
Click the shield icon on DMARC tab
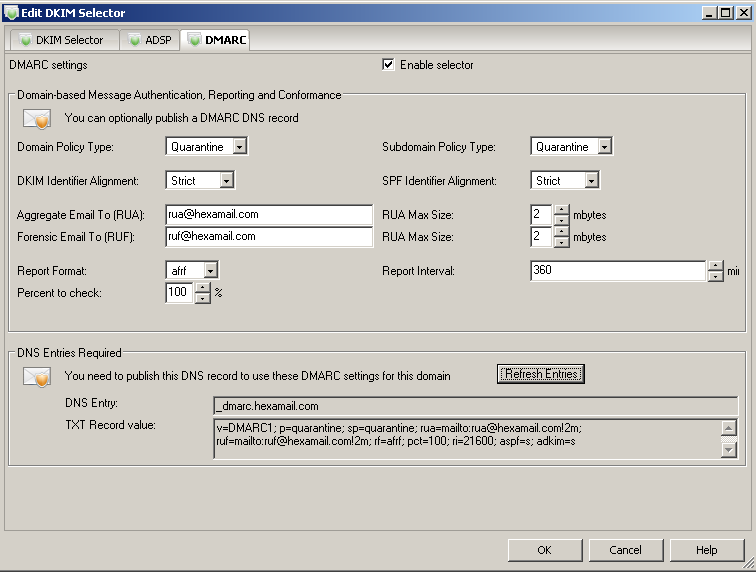coord(194,41)
